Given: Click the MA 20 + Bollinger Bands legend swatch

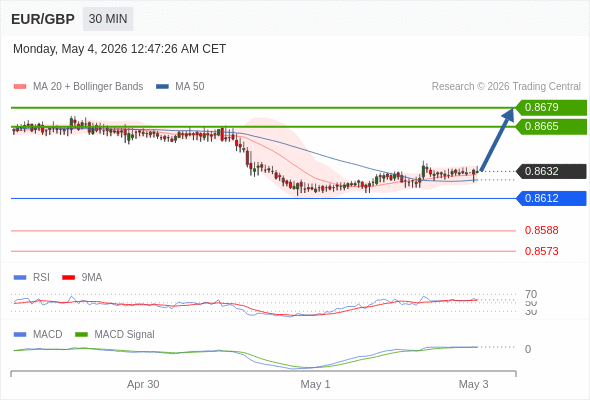Looking at the screenshot, I should click(20, 87).
